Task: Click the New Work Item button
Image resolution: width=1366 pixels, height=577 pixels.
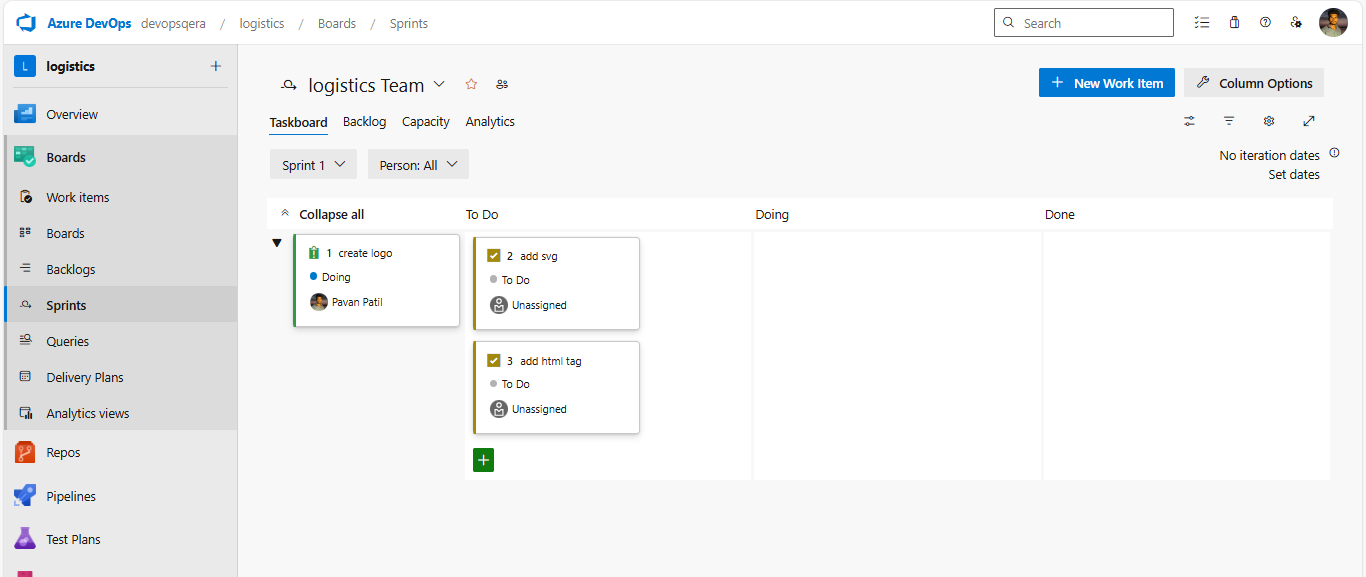Action: click(1107, 83)
